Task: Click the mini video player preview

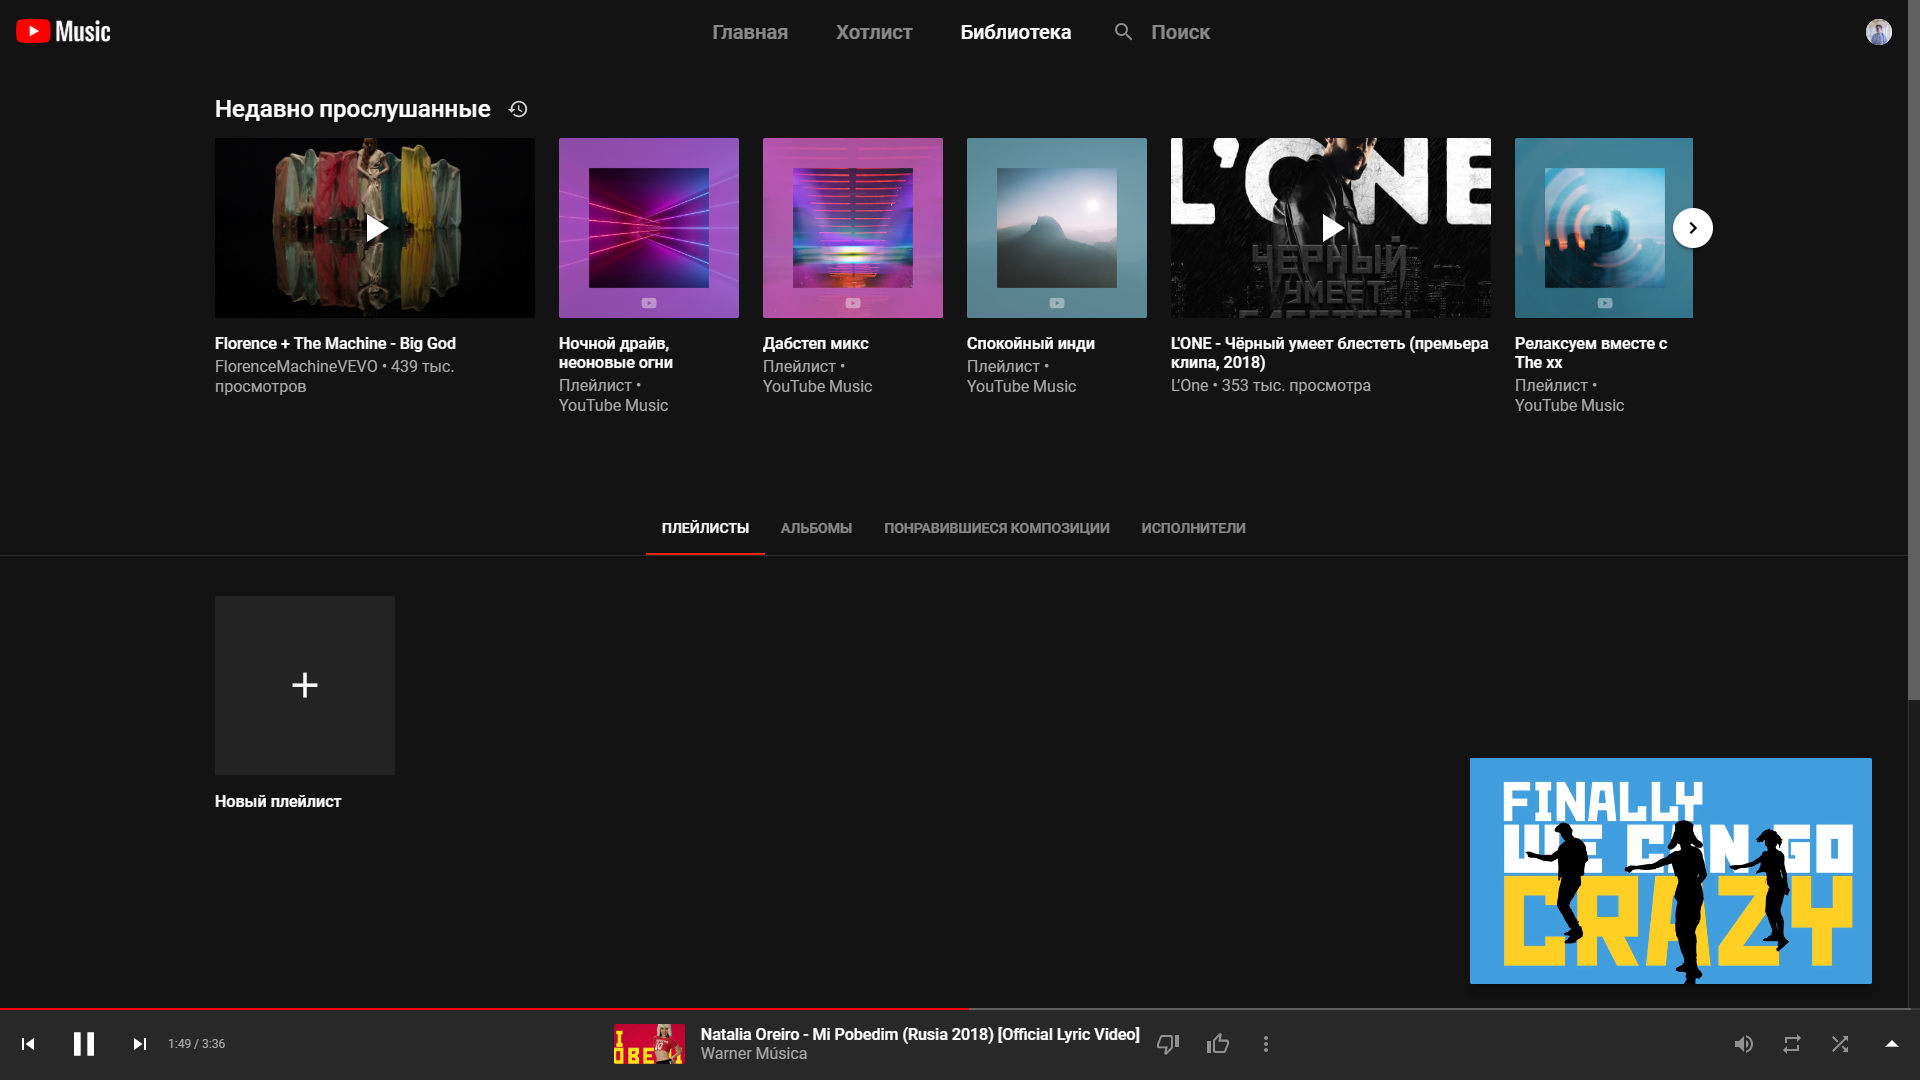Action: (1671, 871)
